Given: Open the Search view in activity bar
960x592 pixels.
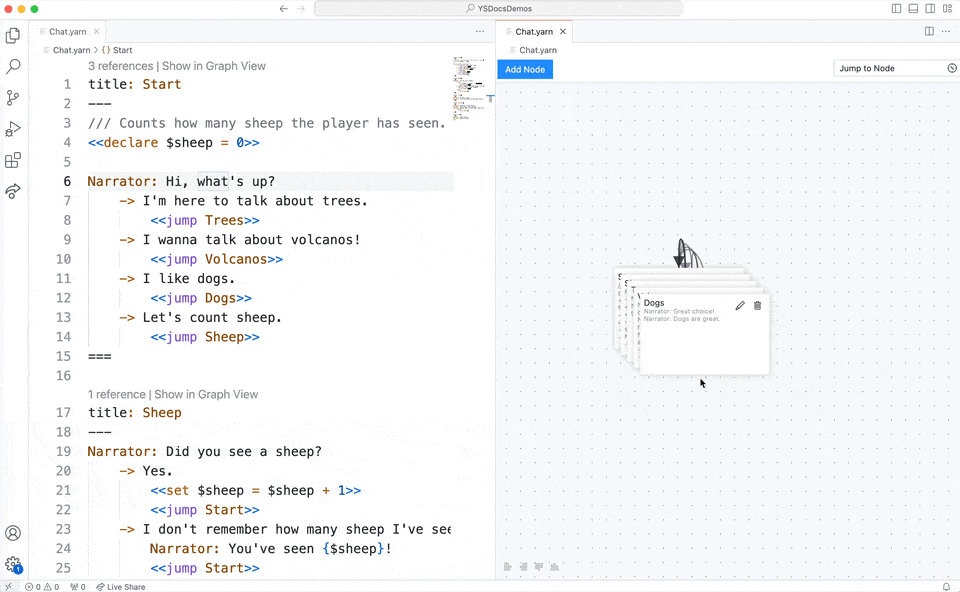Looking at the screenshot, I should [x=13, y=67].
